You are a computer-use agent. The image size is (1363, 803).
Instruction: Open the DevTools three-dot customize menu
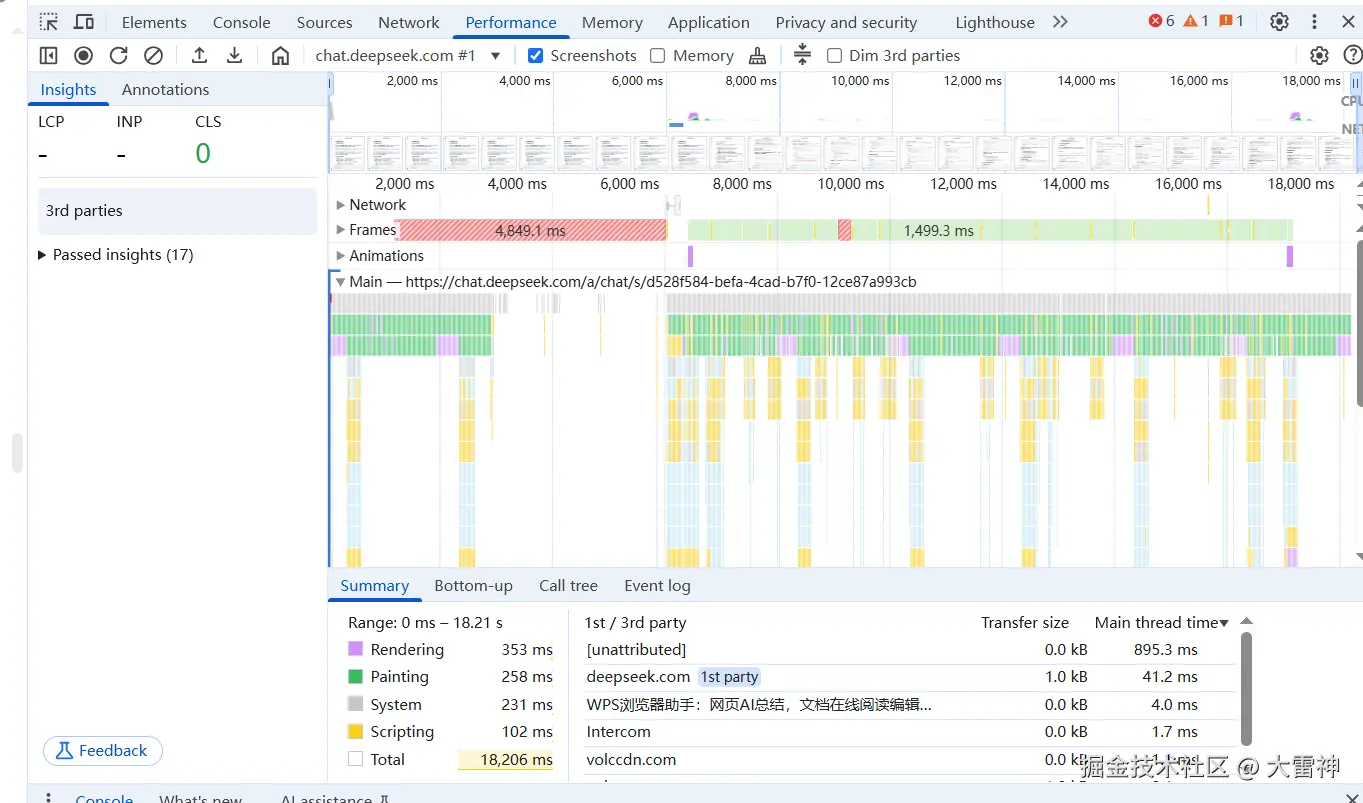pyautogui.click(x=1315, y=22)
